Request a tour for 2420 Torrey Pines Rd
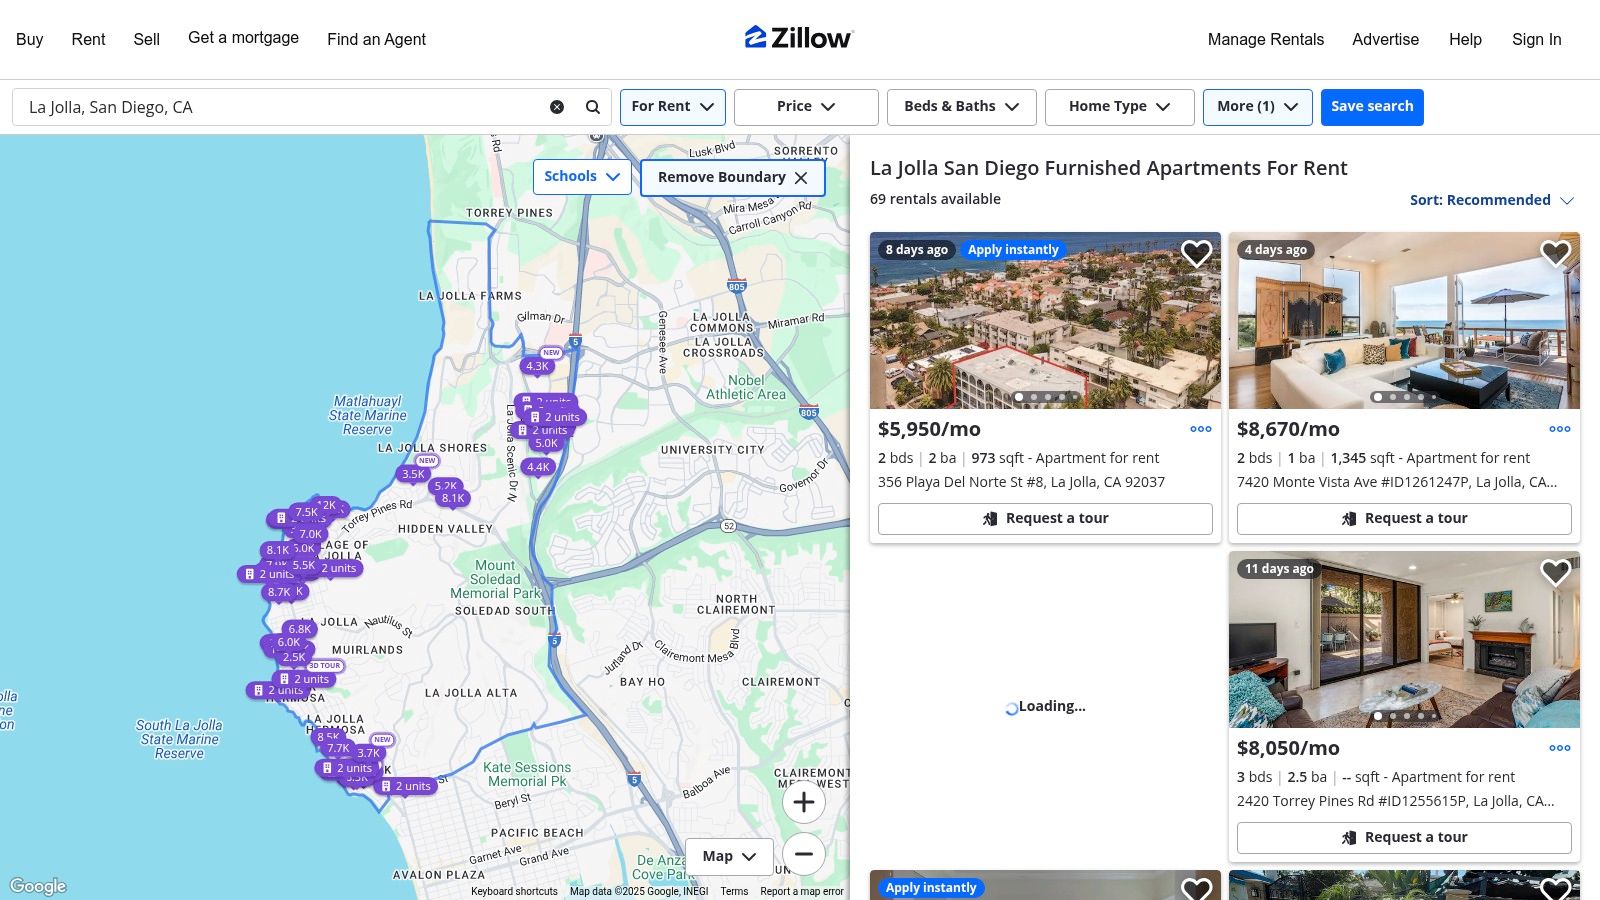Screen dimensions: 1600x900 click(1404, 838)
